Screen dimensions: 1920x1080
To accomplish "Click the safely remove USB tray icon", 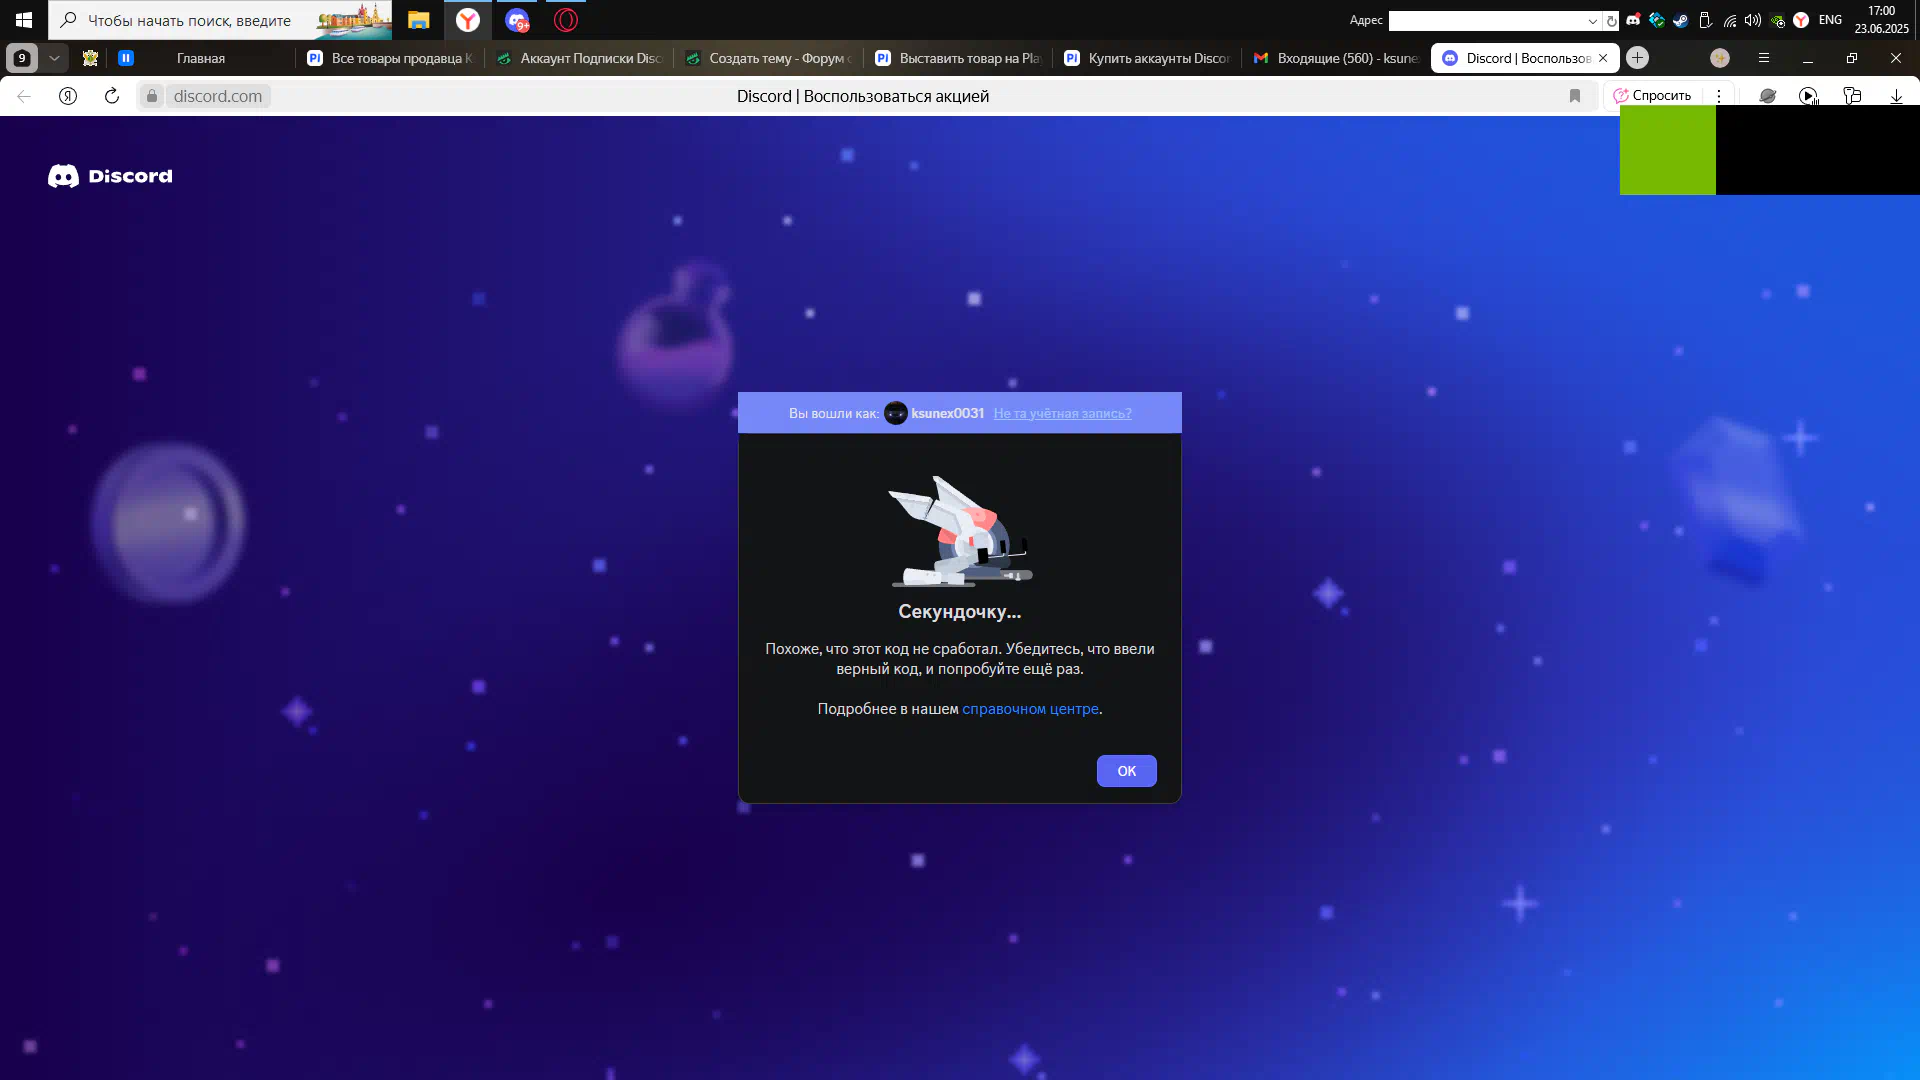I will tap(1706, 20).
